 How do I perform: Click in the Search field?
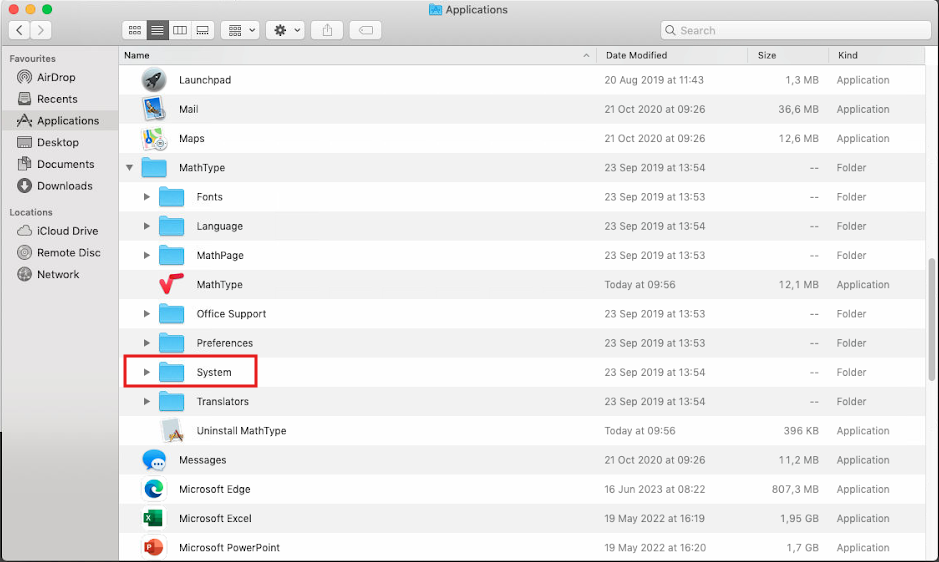(795, 30)
